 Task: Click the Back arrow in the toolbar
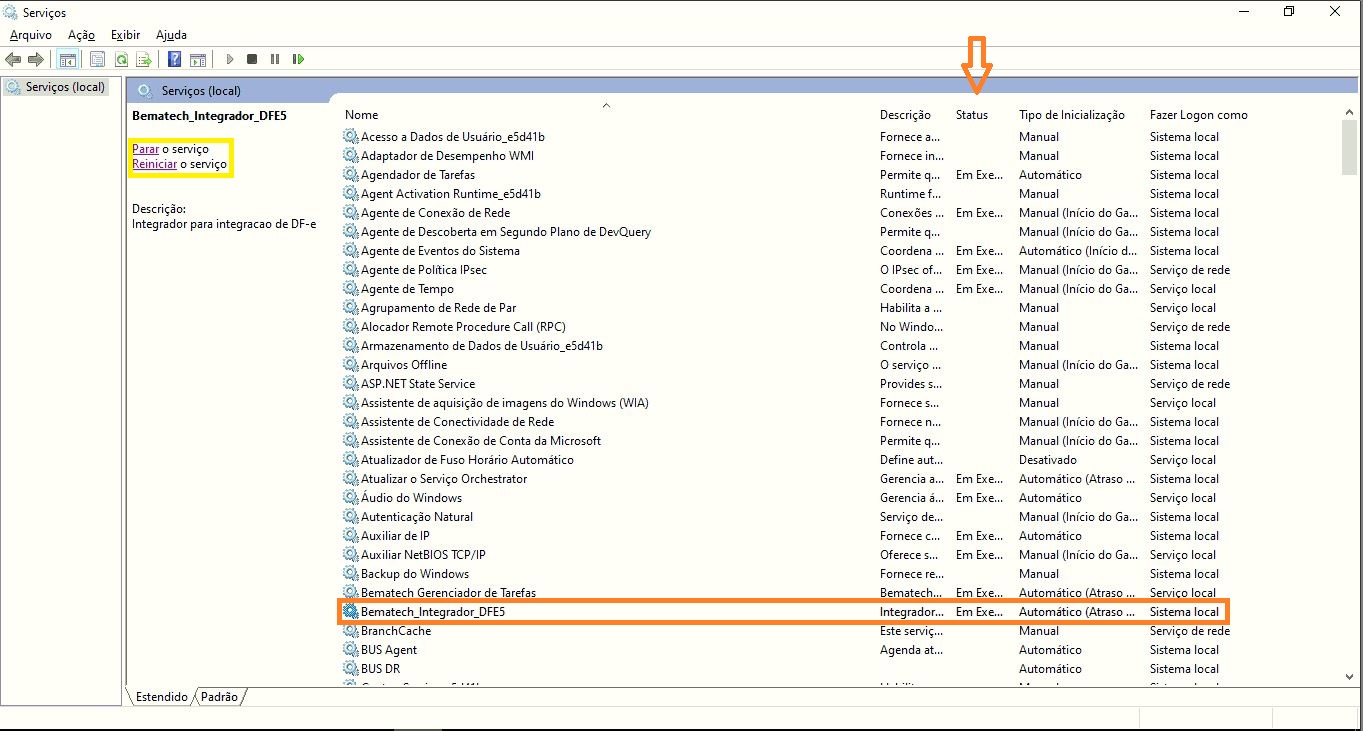pos(13,60)
